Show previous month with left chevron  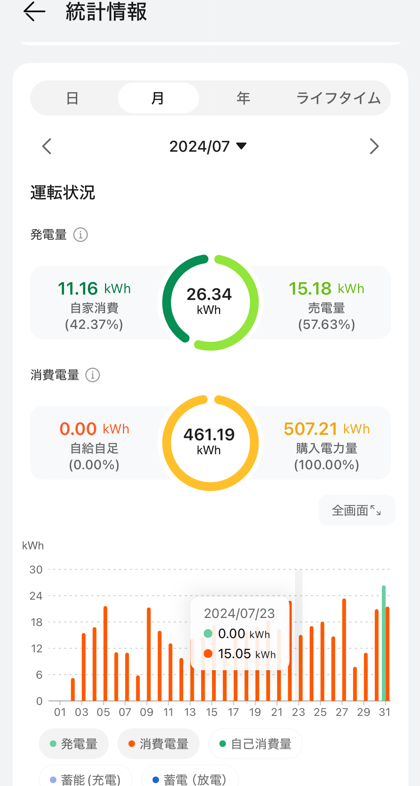coord(47,146)
